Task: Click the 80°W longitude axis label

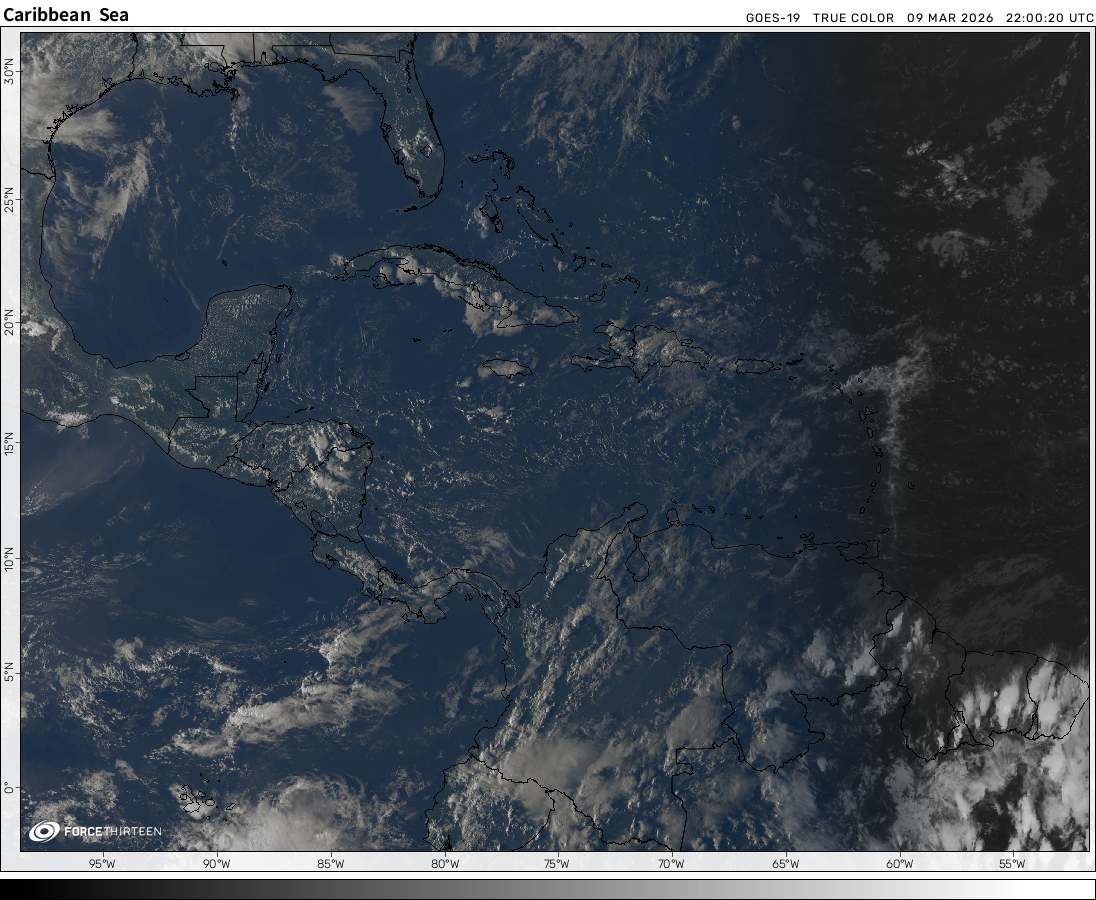Action: pyautogui.click(x=445, y=864)
